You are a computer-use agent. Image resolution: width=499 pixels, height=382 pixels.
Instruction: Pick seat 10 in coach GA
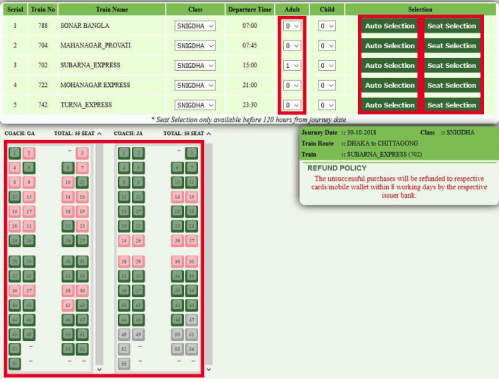pyautogui.click(x=68, y=182)
